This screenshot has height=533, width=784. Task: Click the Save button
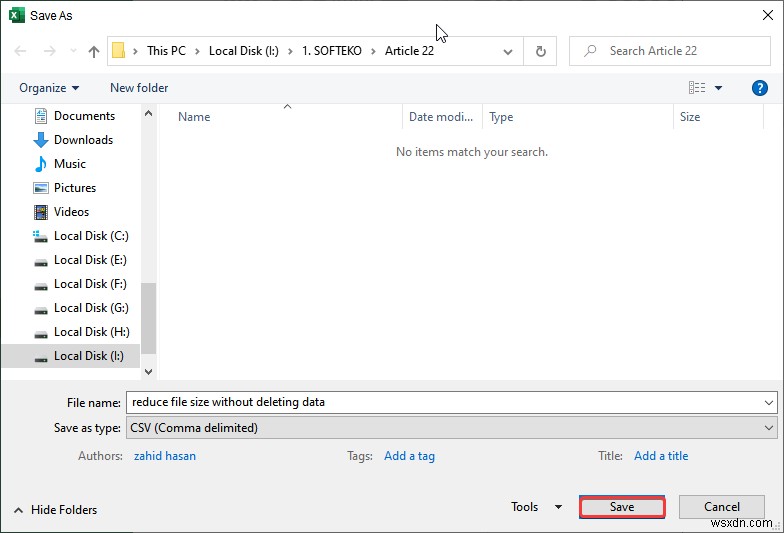pos(622,507)
